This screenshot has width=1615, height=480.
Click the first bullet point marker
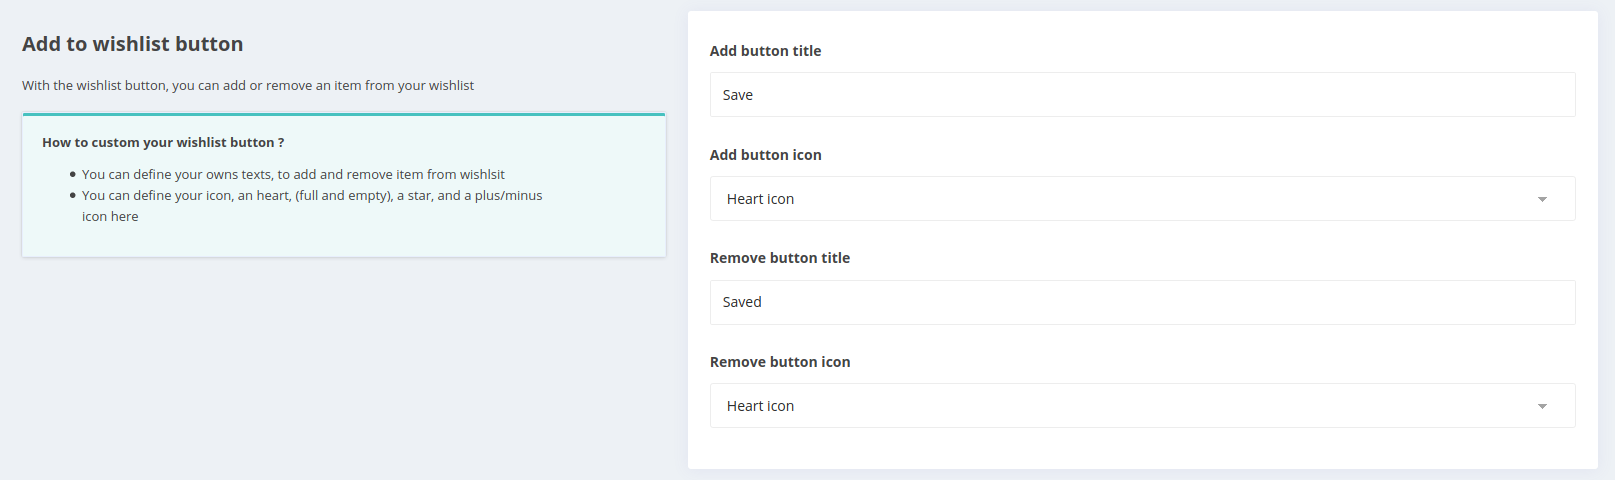[x=73, y=174]
